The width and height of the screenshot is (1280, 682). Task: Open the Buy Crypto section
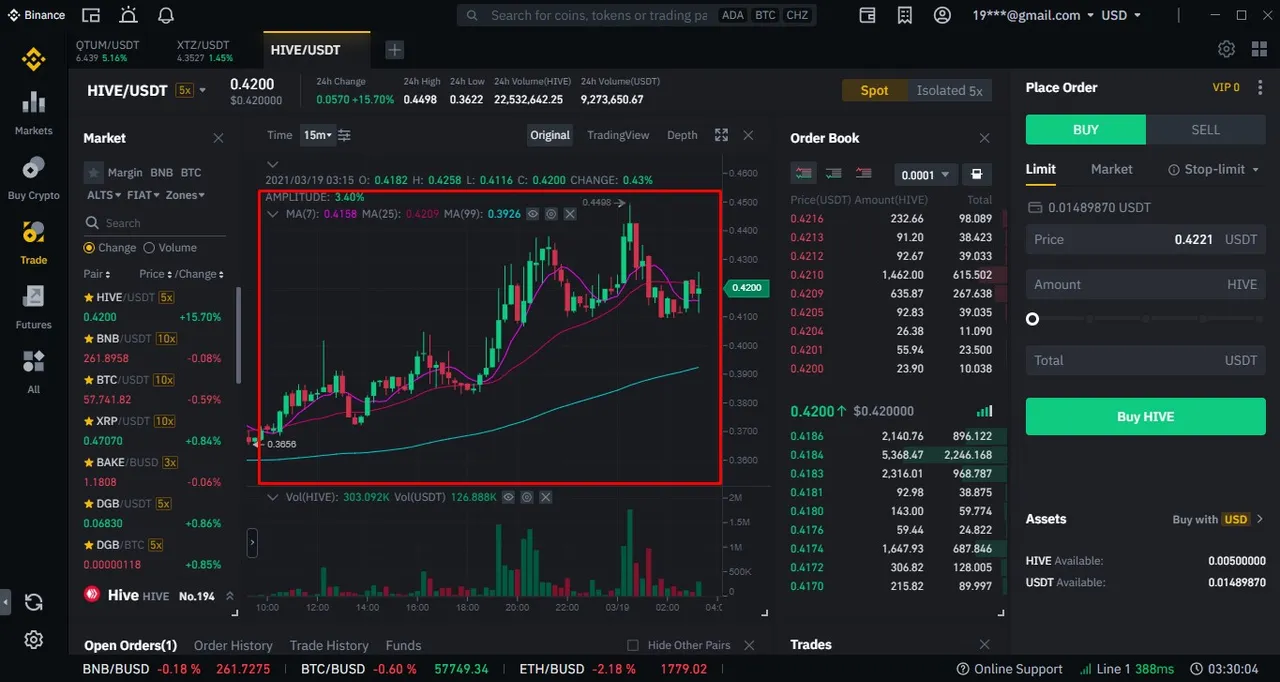tap(33, 178)
